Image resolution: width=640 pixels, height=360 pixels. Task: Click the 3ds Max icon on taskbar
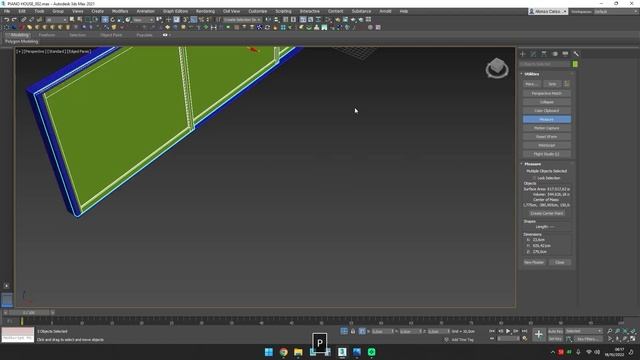pos(342,352)
